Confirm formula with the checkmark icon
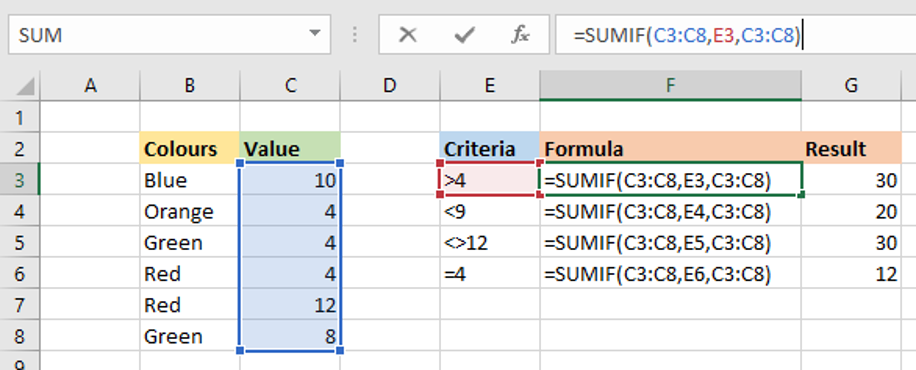 tap(464, 35)
